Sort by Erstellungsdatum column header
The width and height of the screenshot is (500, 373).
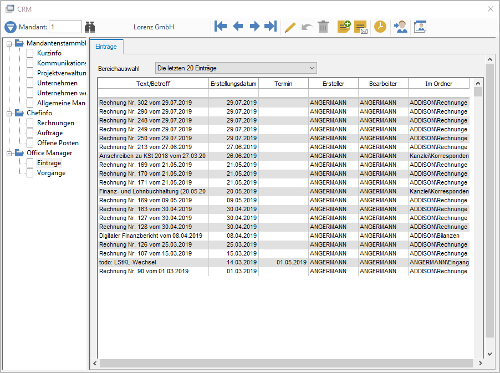[233, 83]
